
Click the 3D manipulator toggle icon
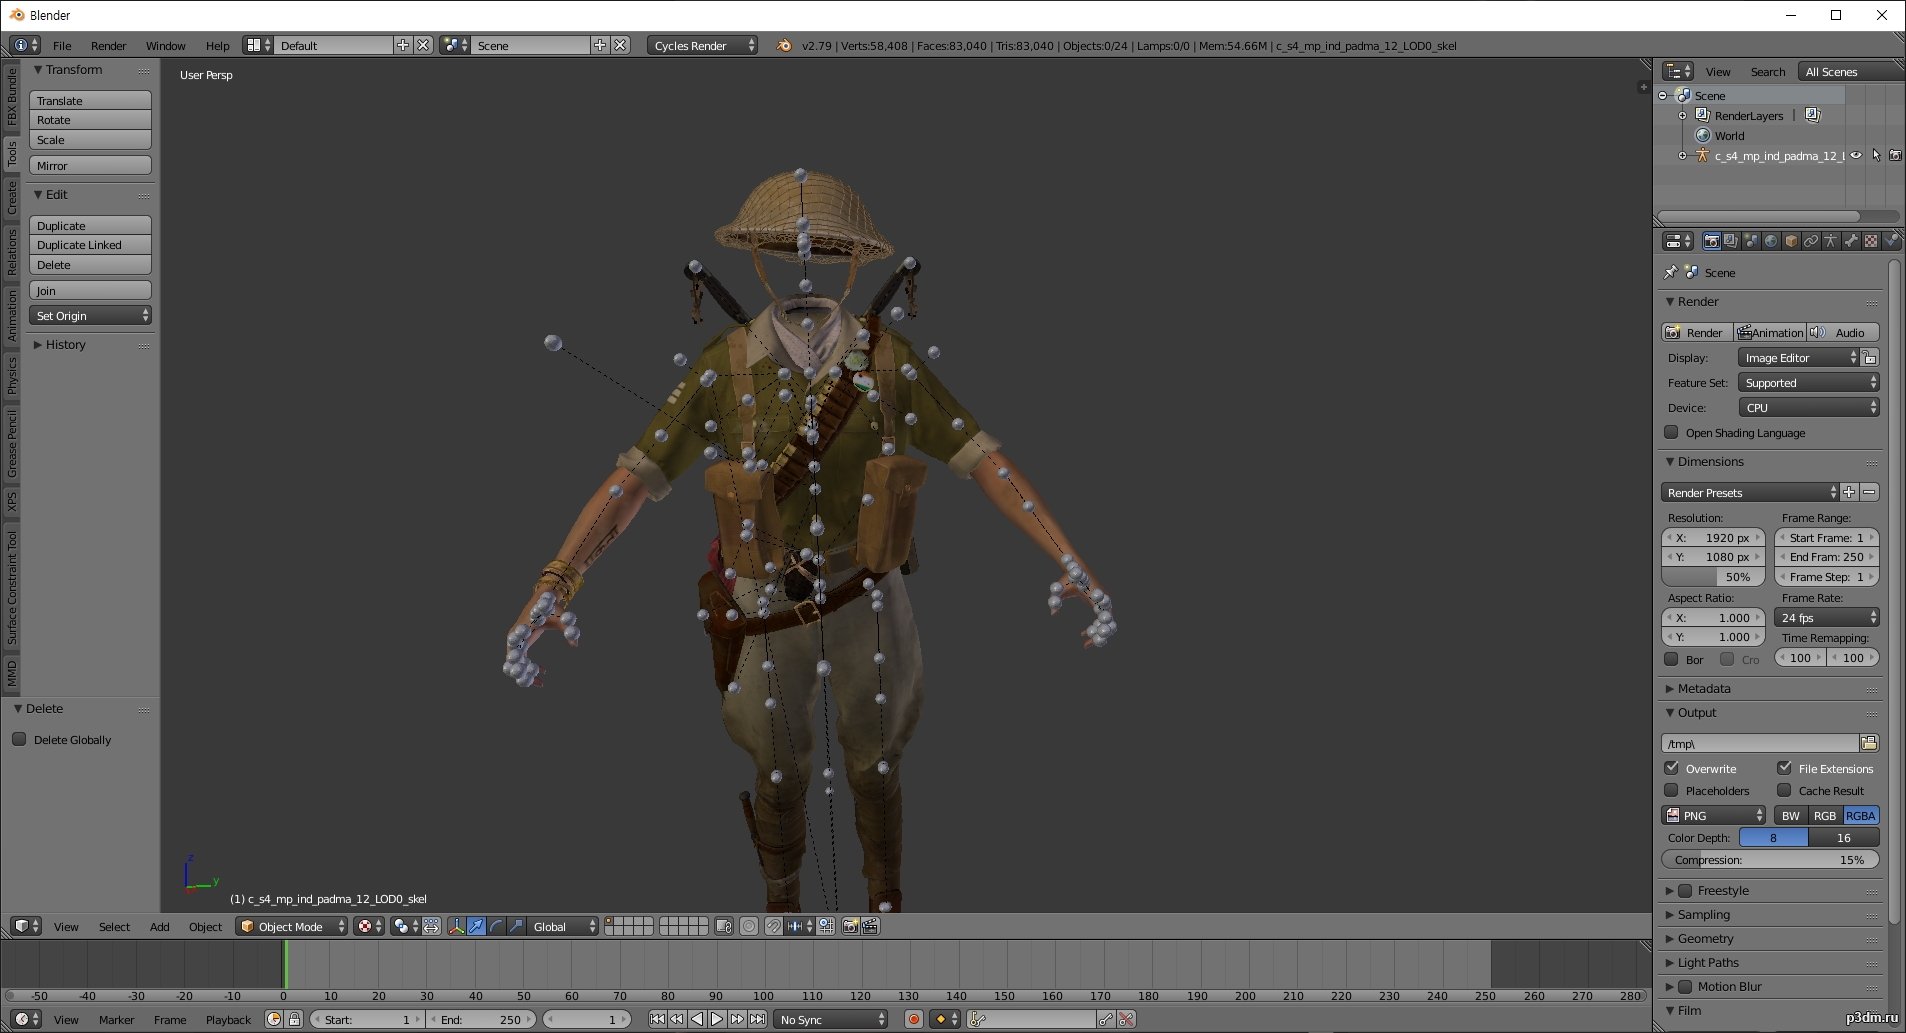[456, 926]
